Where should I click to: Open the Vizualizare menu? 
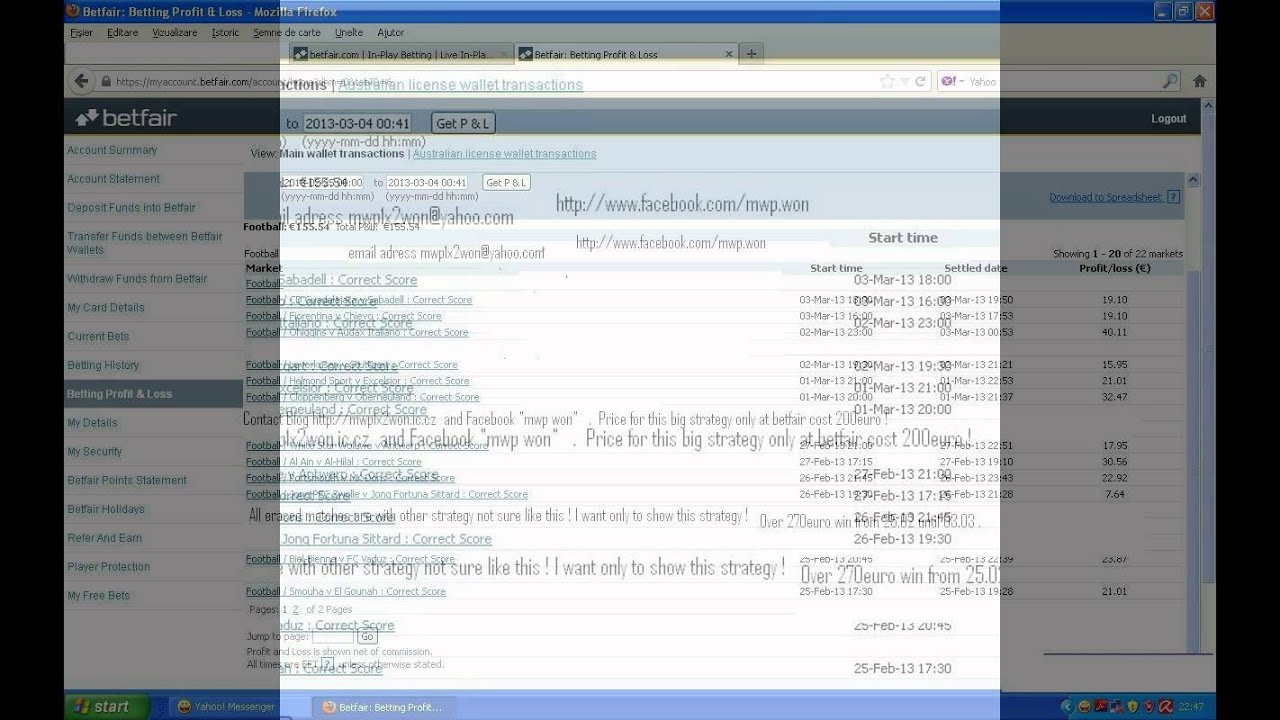(x=174, y=33)
